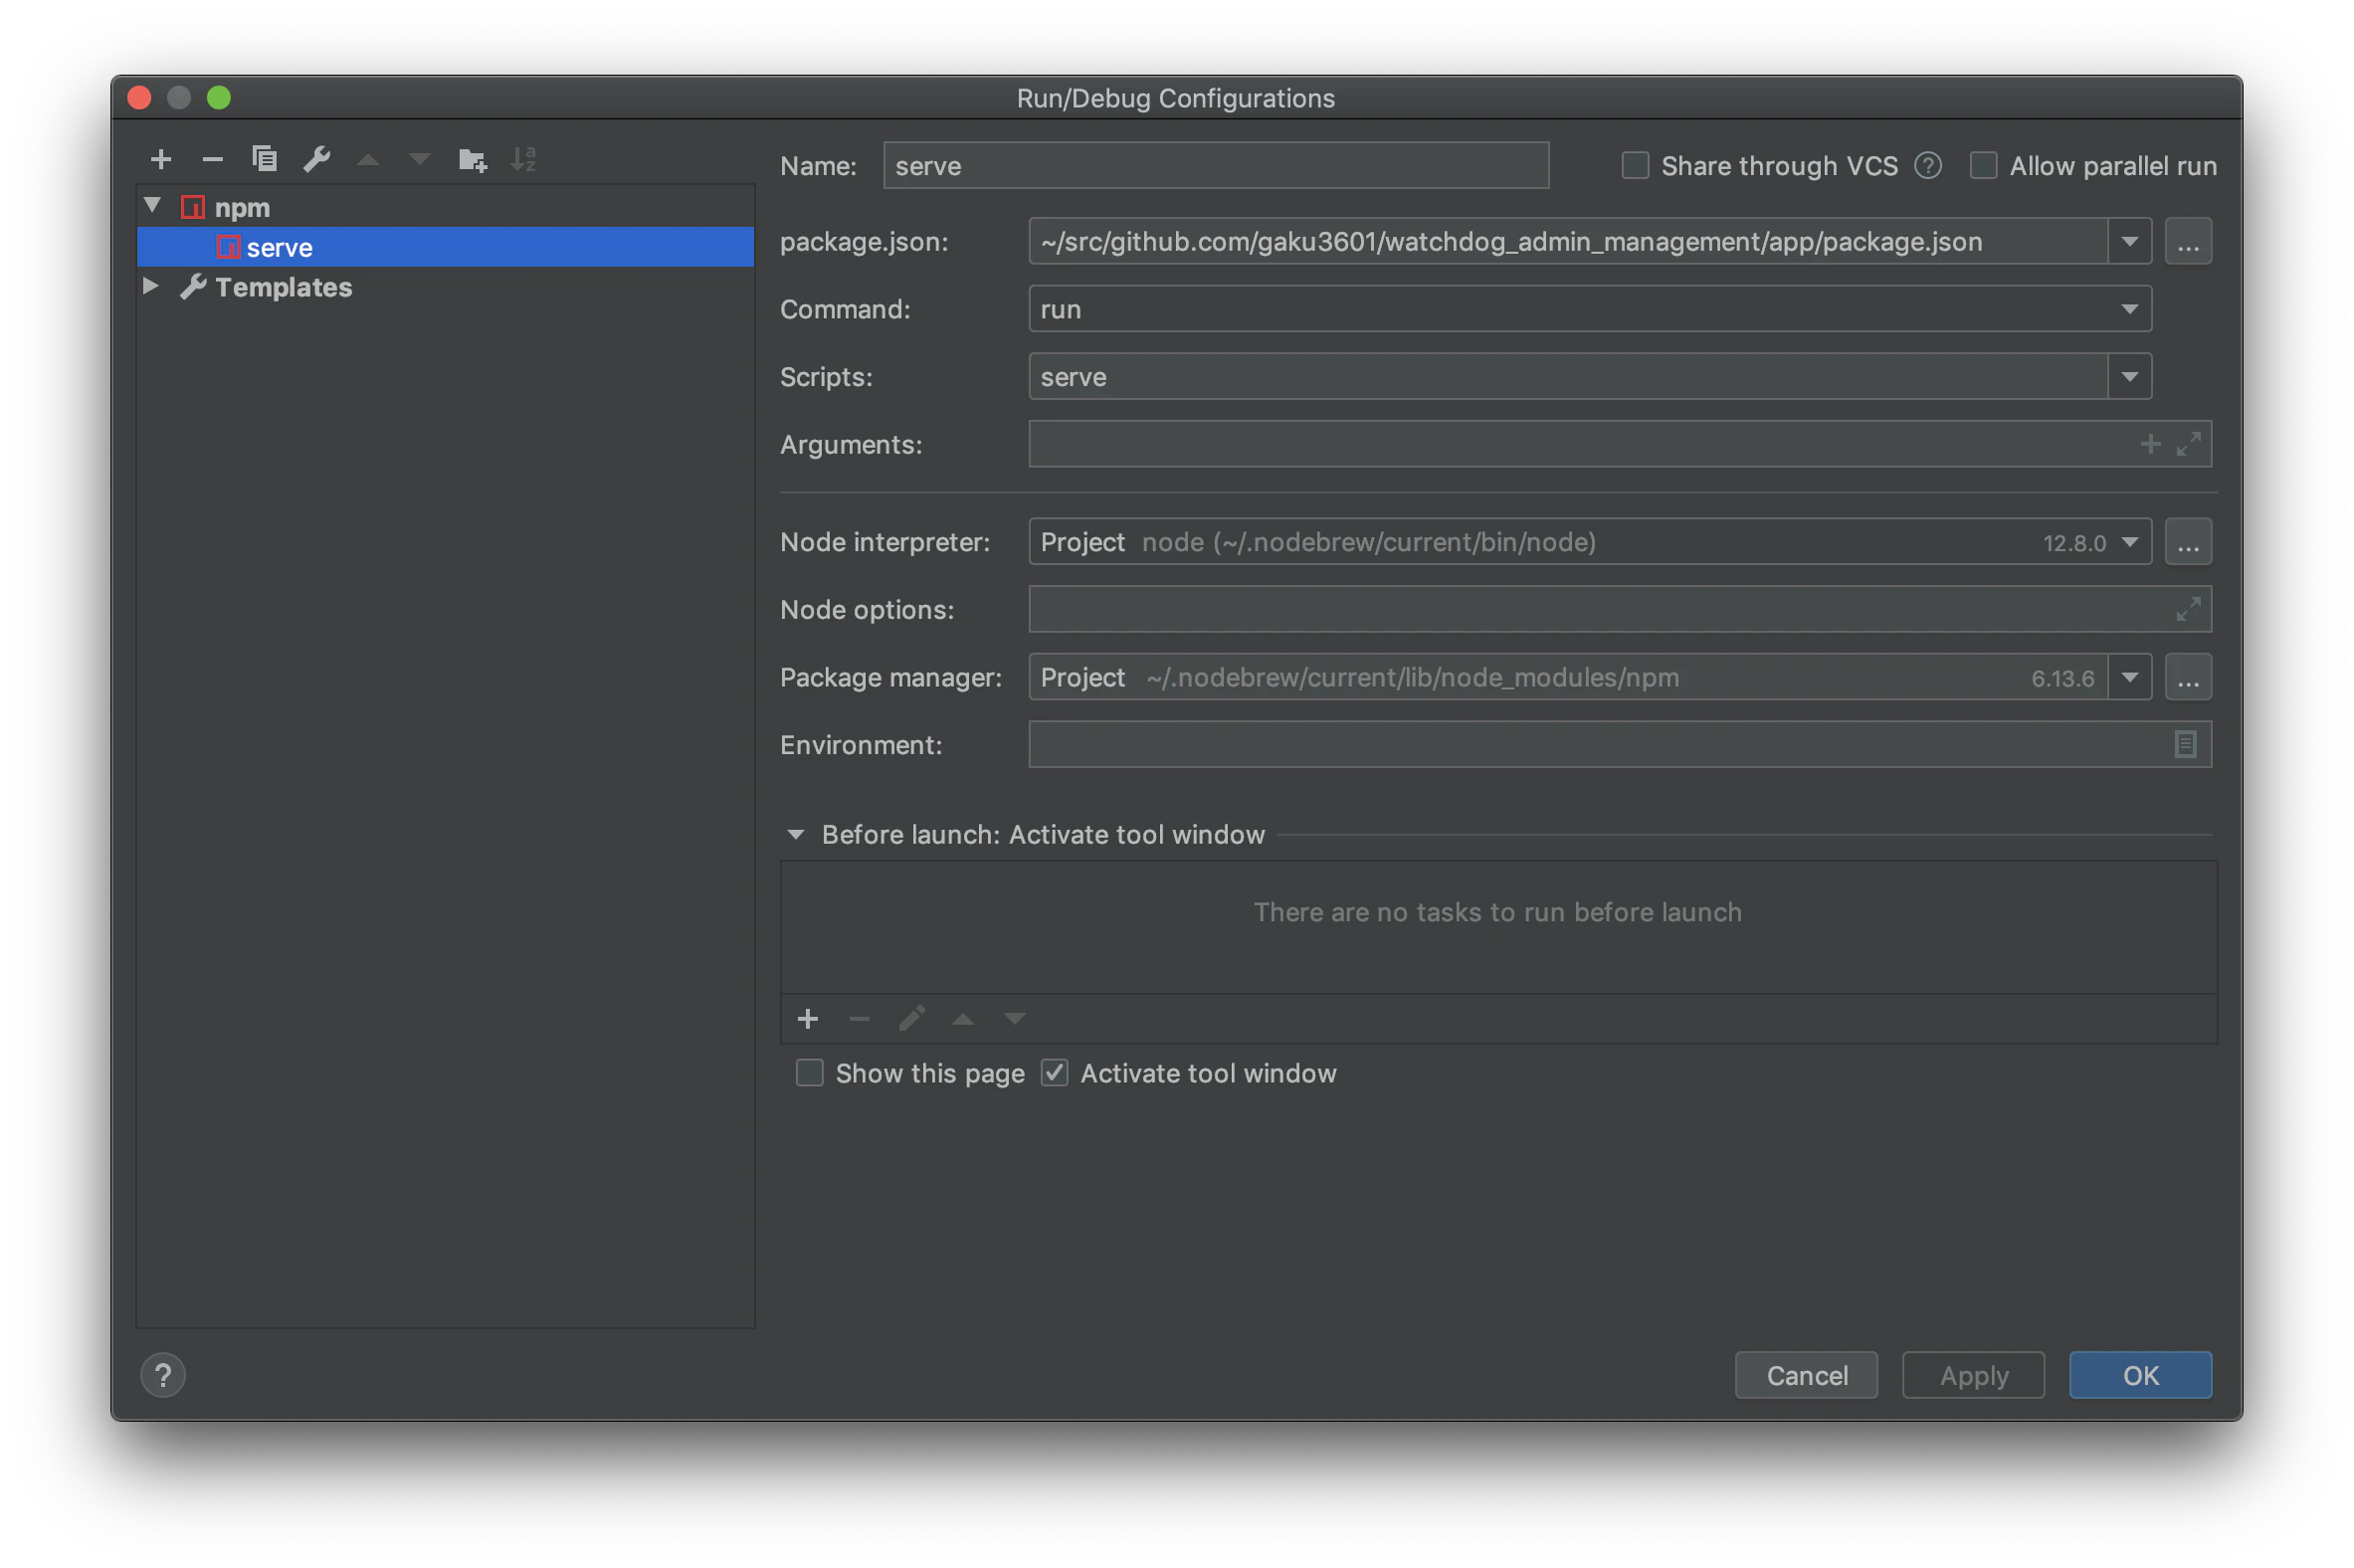Enable the Allow parallel run checkbox
This screenshot has width=2354, height=1568.
[1983, 166]
